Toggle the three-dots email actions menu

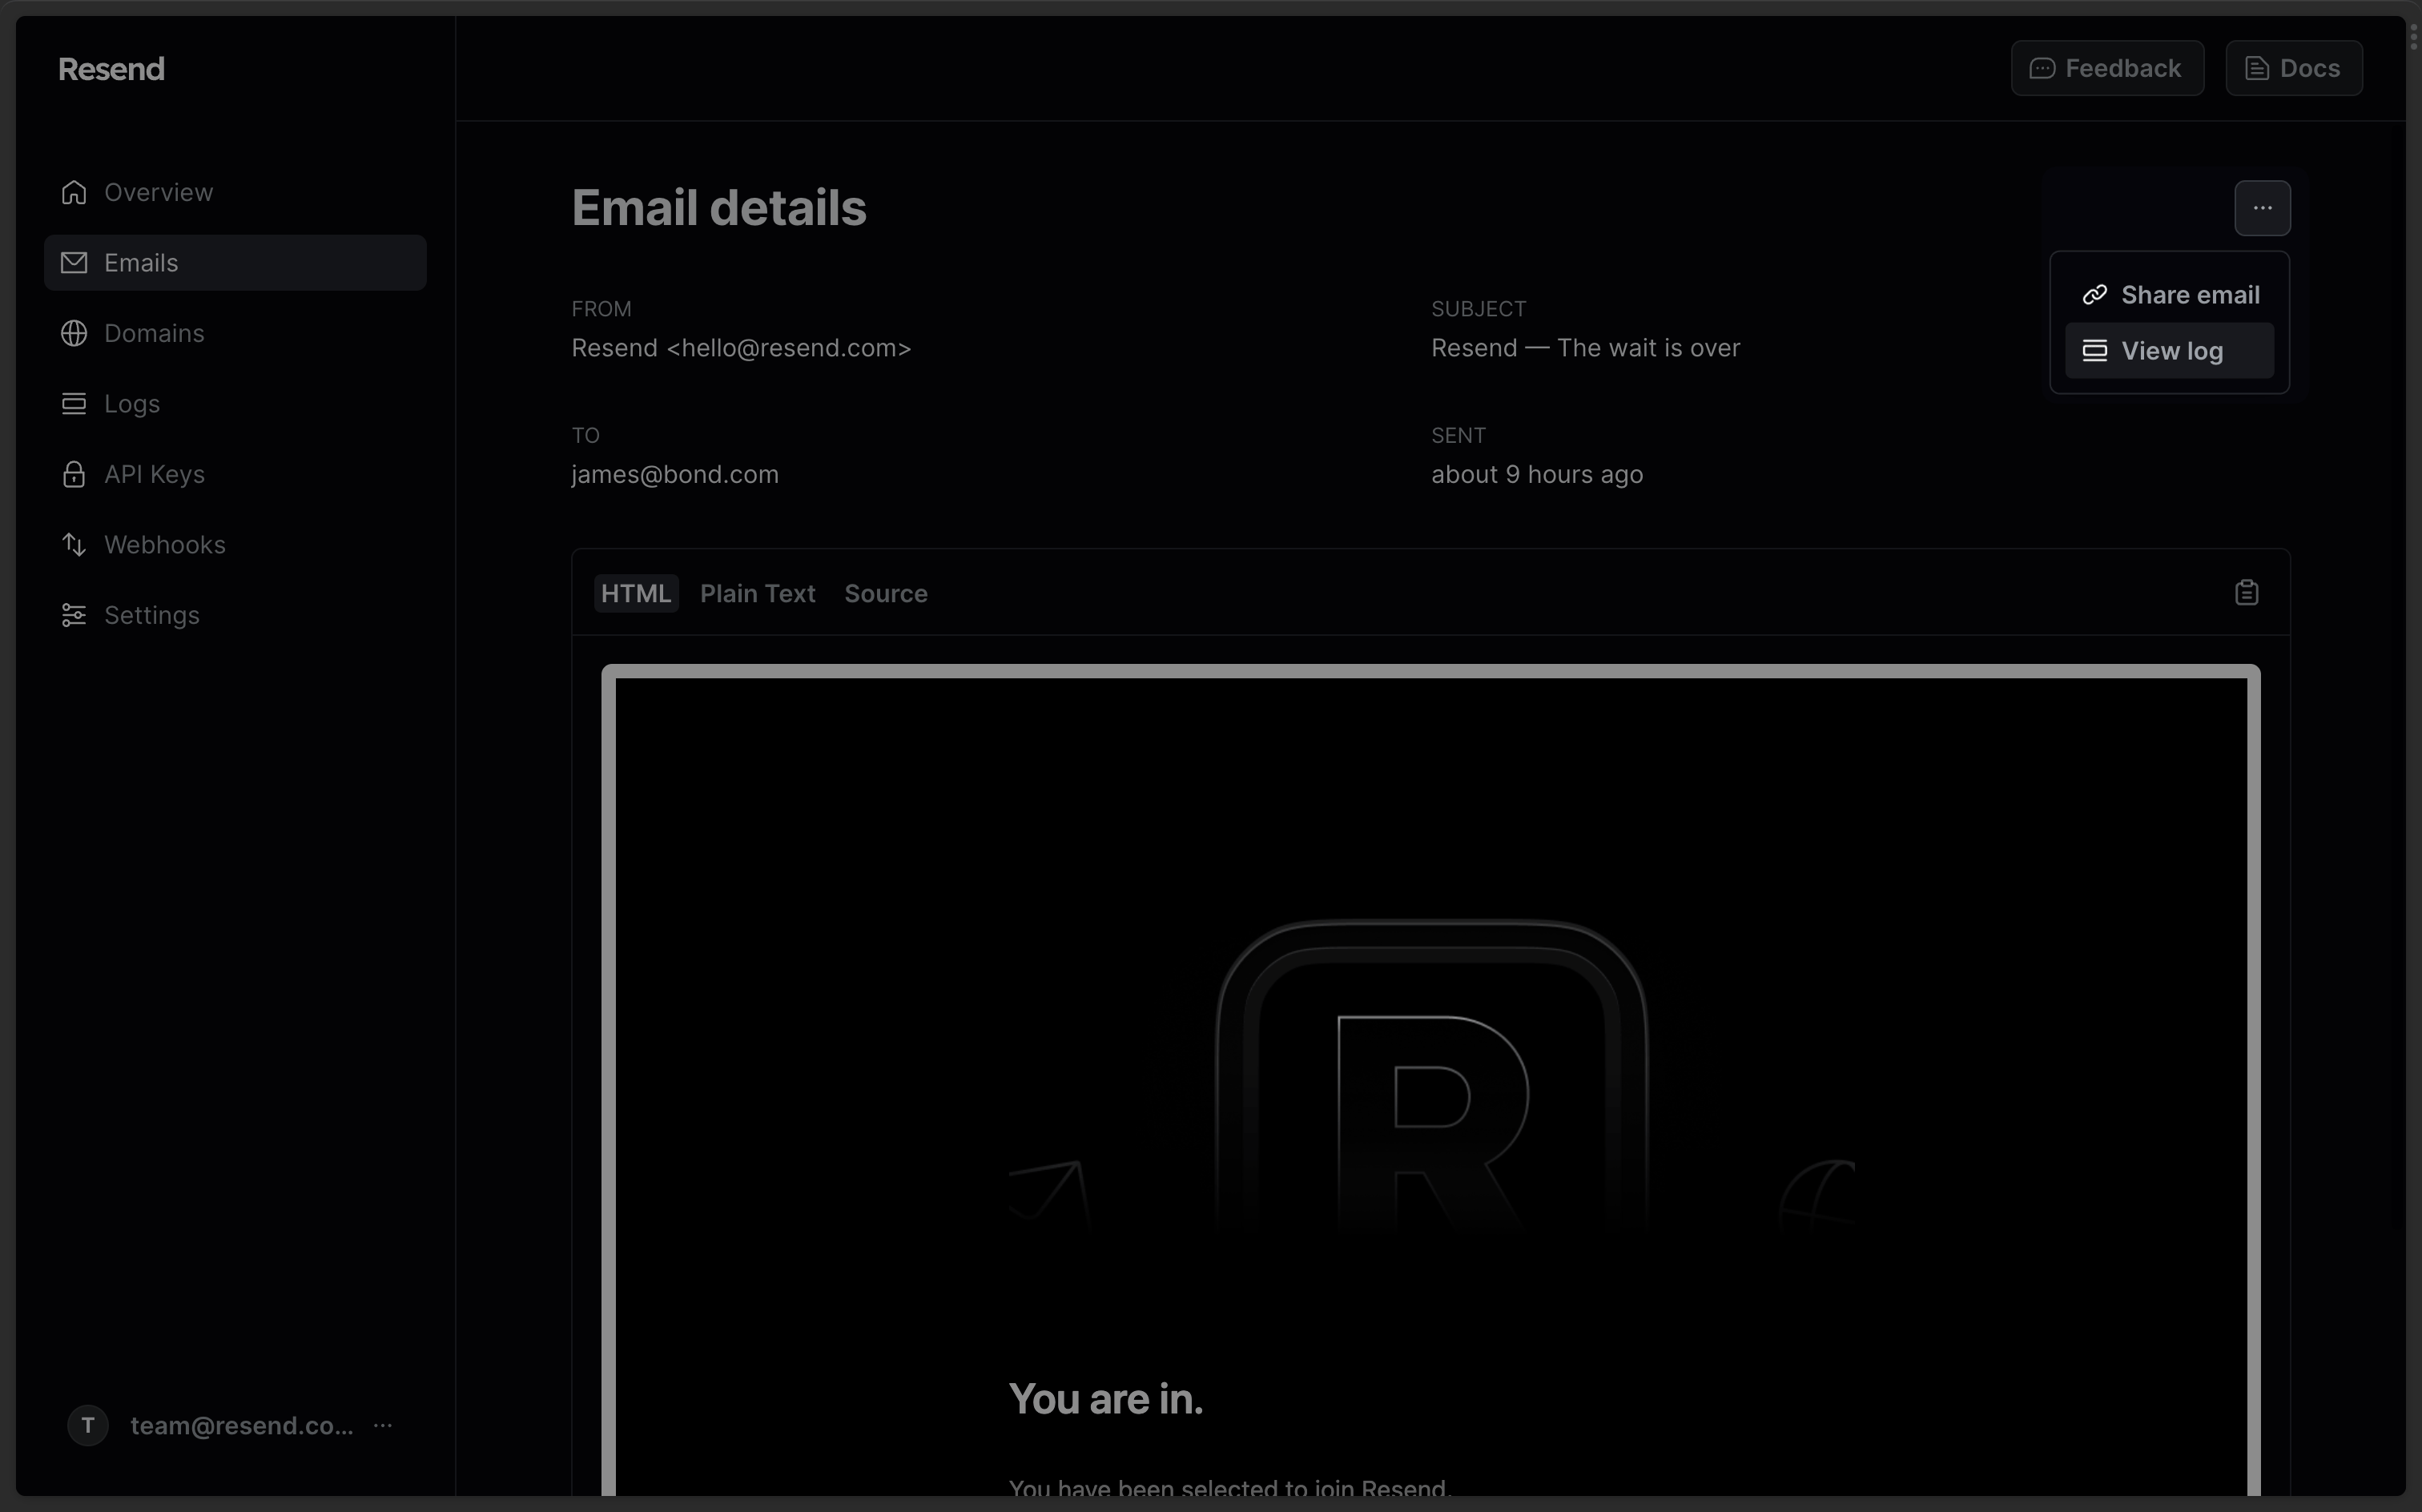click(2262, 208)
